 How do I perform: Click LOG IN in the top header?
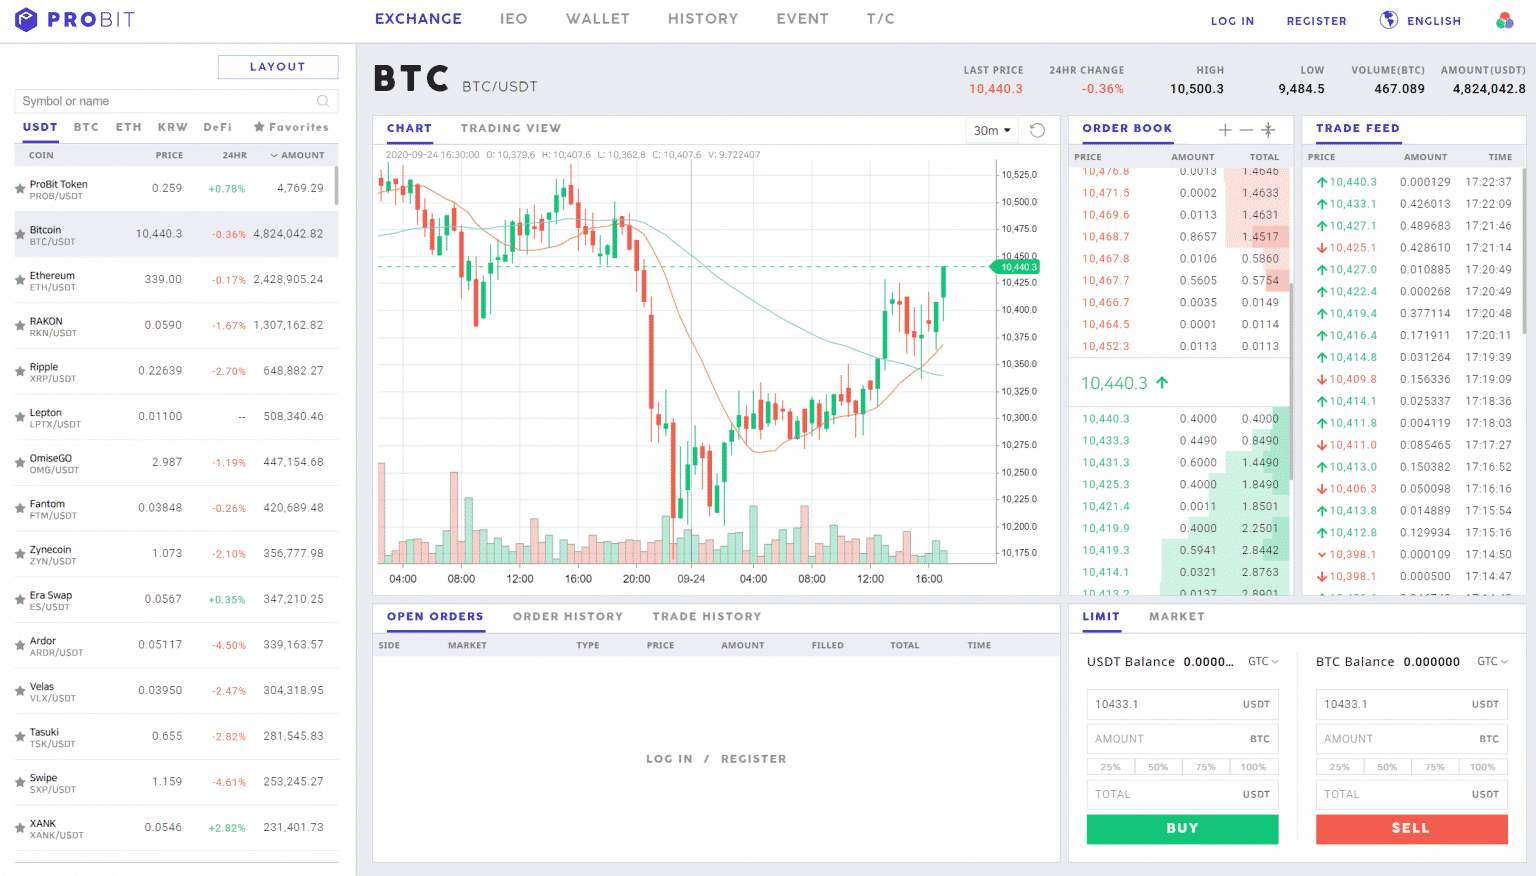[1232, 21]
